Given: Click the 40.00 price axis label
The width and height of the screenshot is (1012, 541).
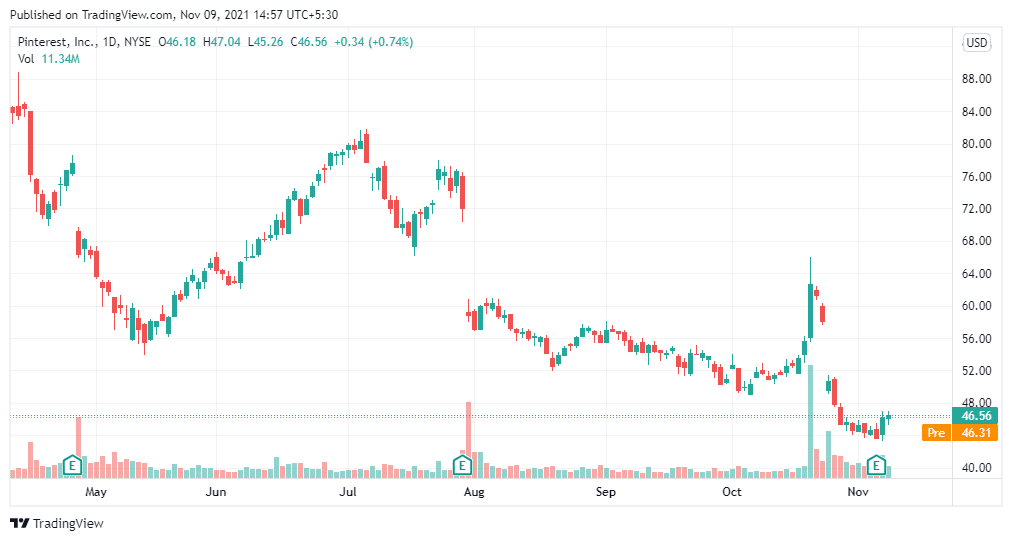Looking at the screenshot, I should pyautogui.click(x=976, y=467).
